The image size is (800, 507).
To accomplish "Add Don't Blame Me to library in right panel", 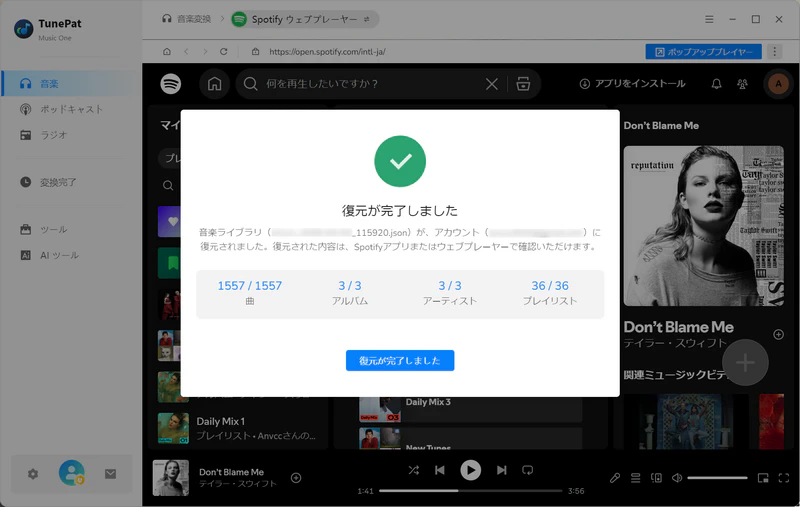I will coord(778,335).
